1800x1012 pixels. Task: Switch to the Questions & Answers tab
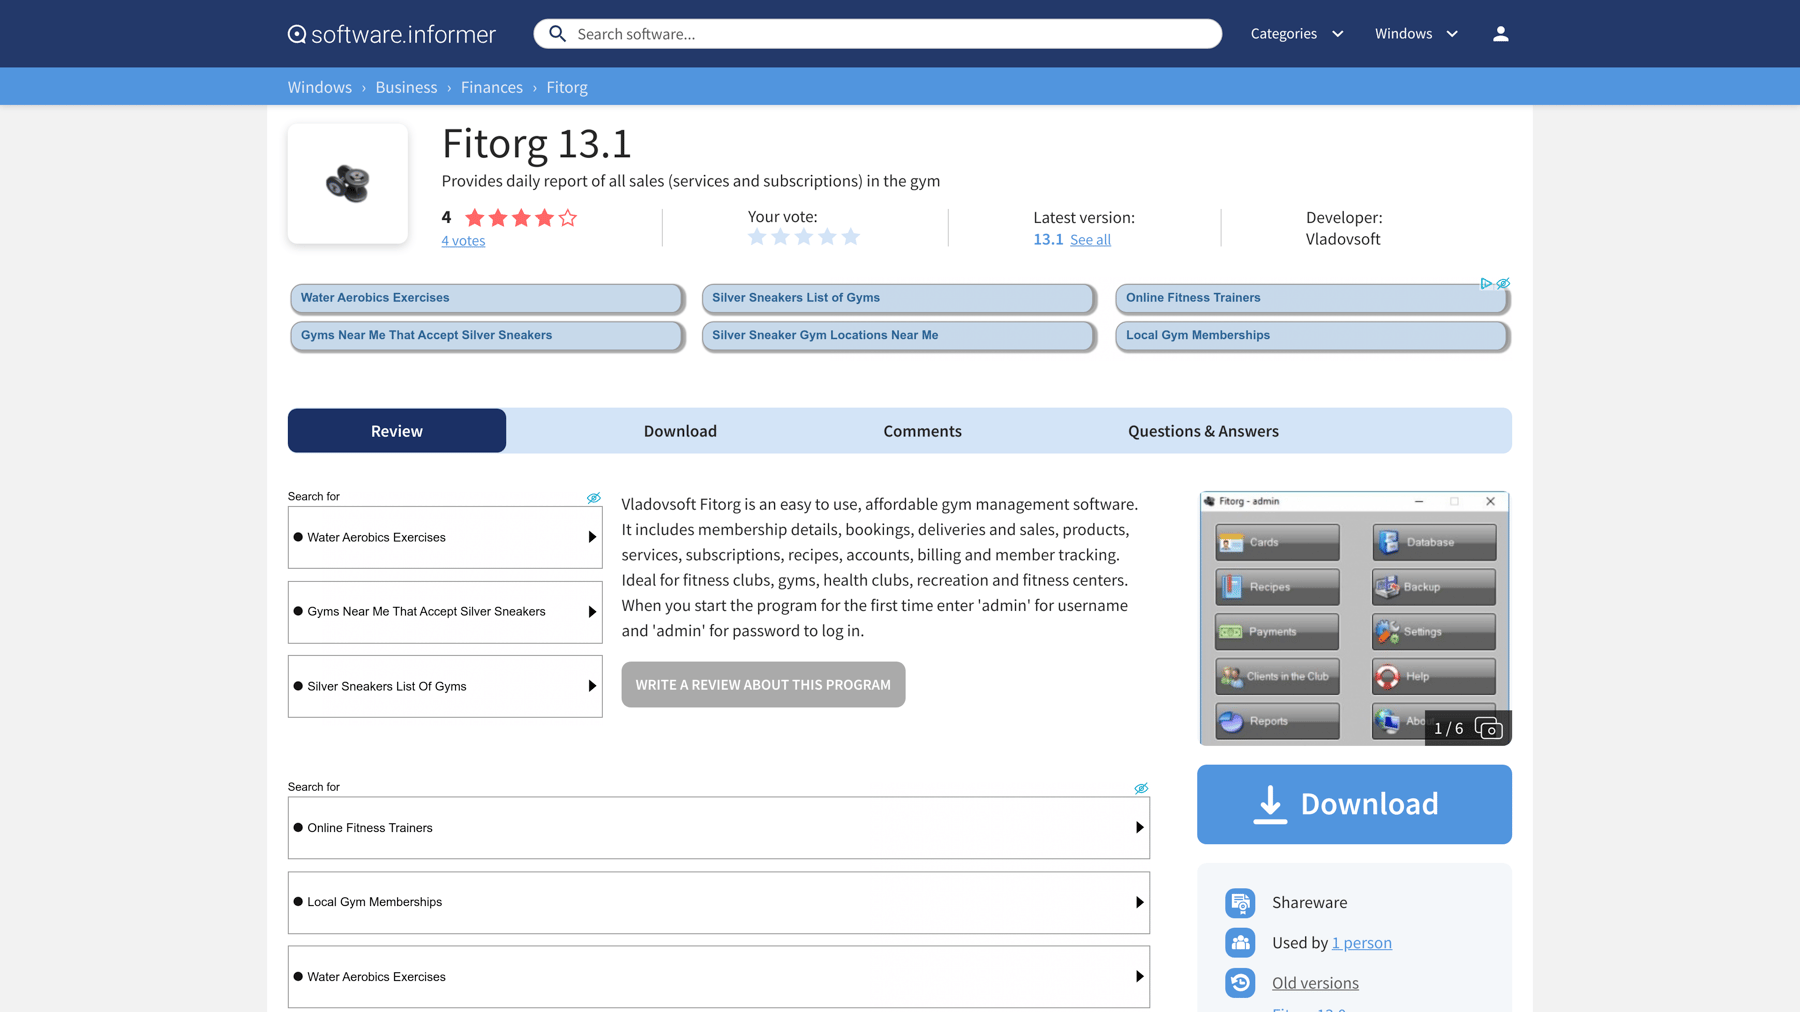tap(1203, 431)
